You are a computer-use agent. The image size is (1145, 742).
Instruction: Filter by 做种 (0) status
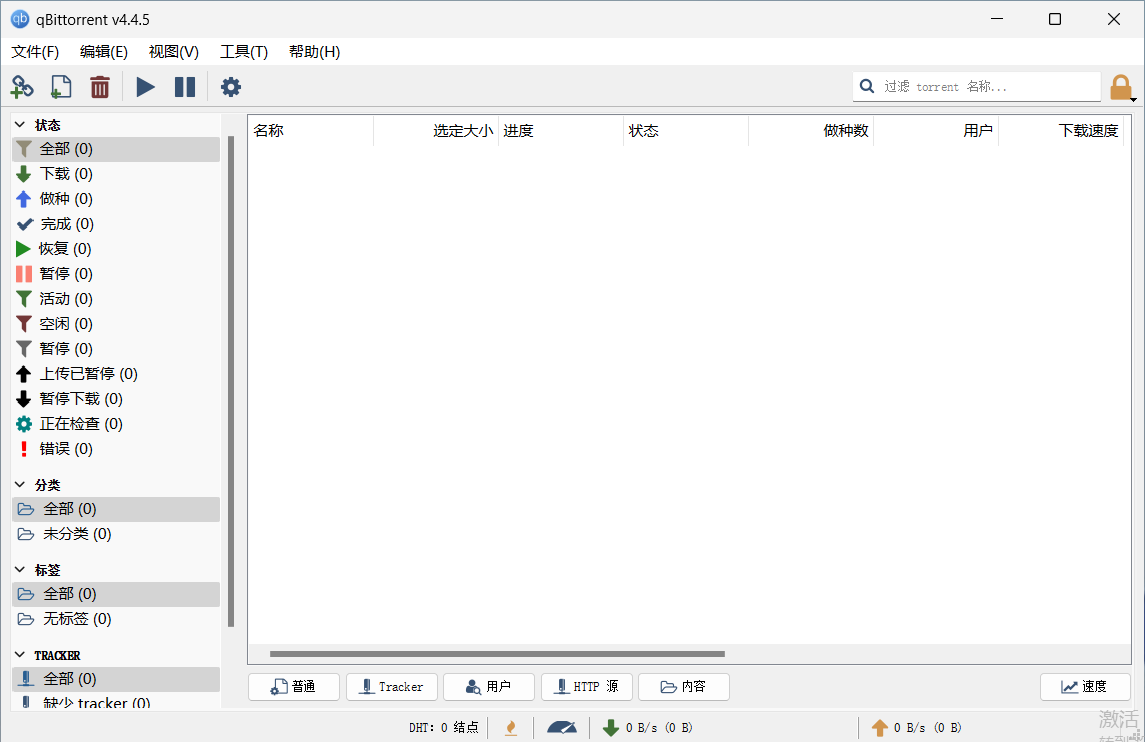116,199
